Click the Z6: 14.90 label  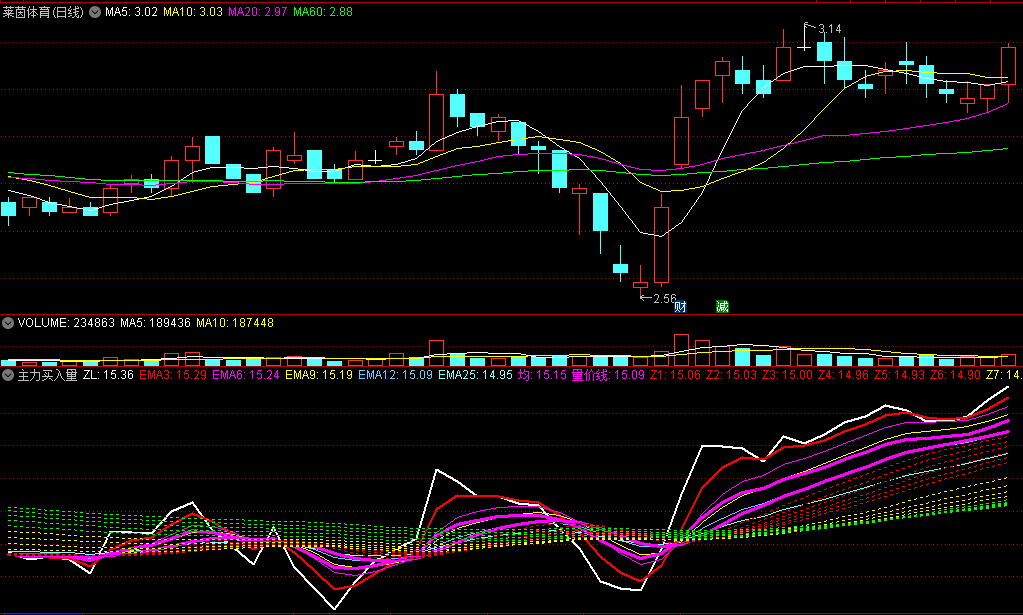tap(956, 375)
